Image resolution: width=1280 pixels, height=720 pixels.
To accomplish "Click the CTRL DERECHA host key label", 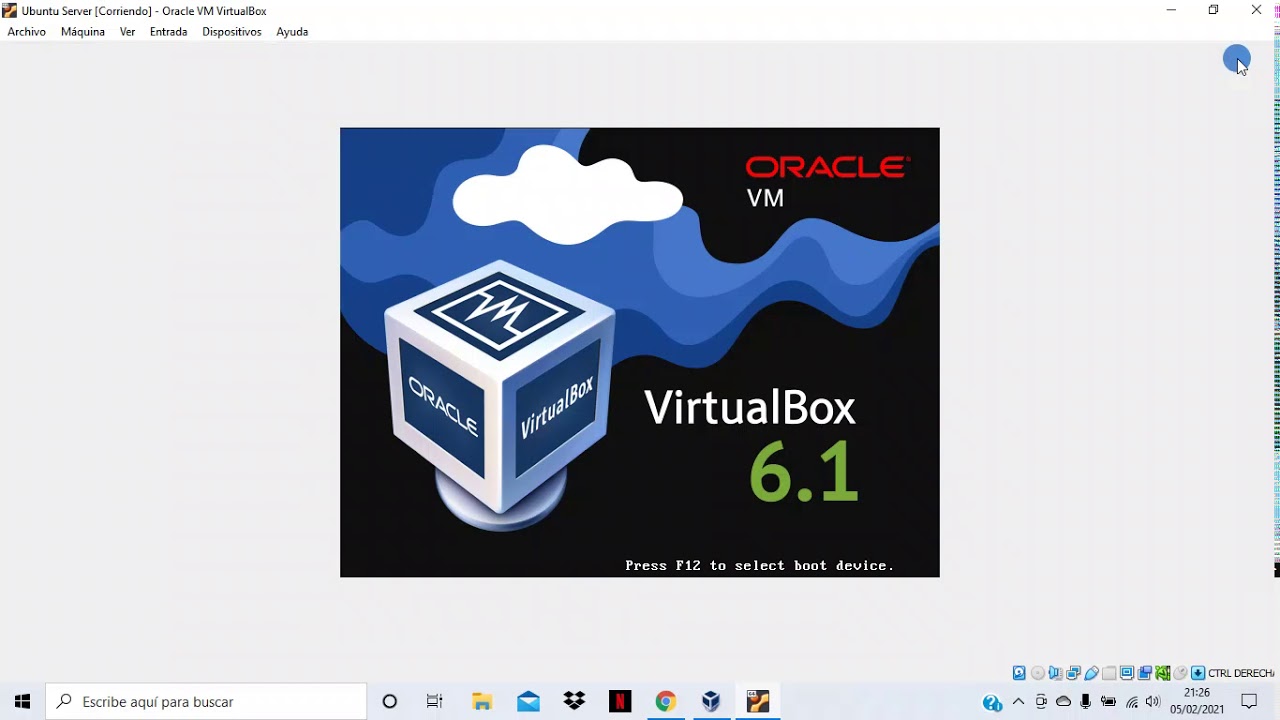I will tap(1241, 673).
